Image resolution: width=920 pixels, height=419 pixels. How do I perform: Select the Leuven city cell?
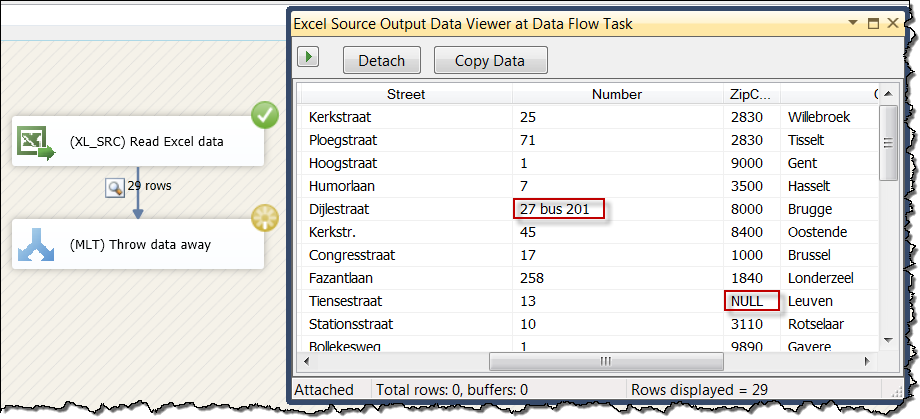click(830, 302)
